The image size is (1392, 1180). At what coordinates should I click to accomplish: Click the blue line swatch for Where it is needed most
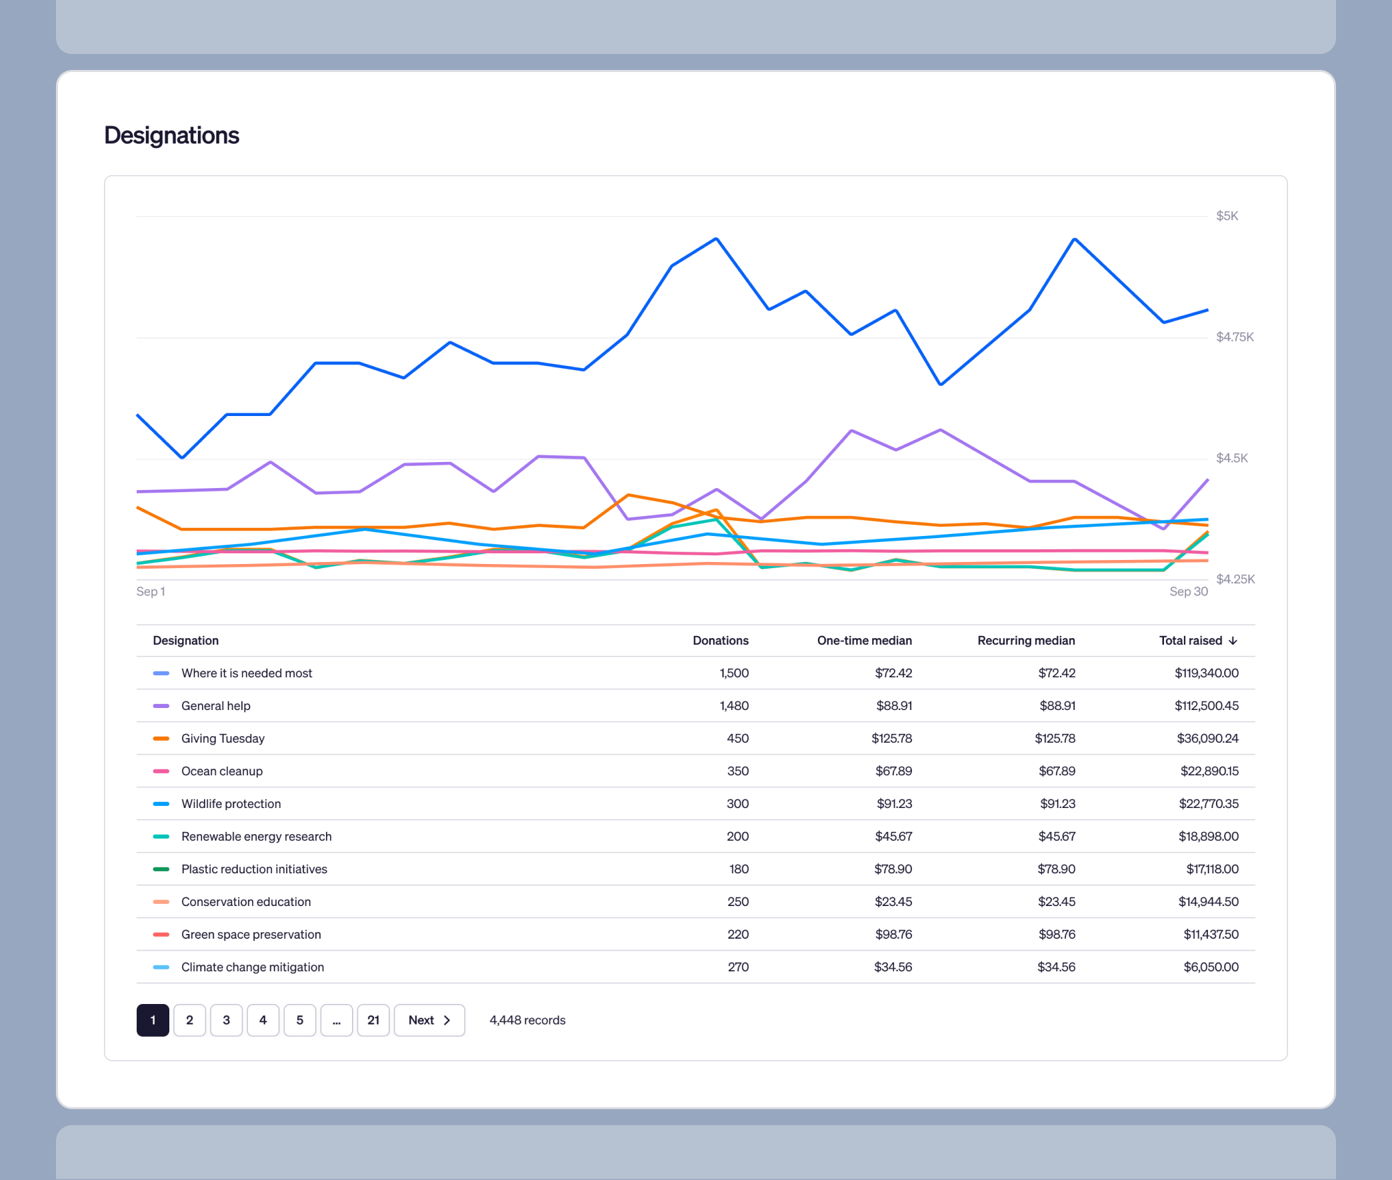[162, 673]
